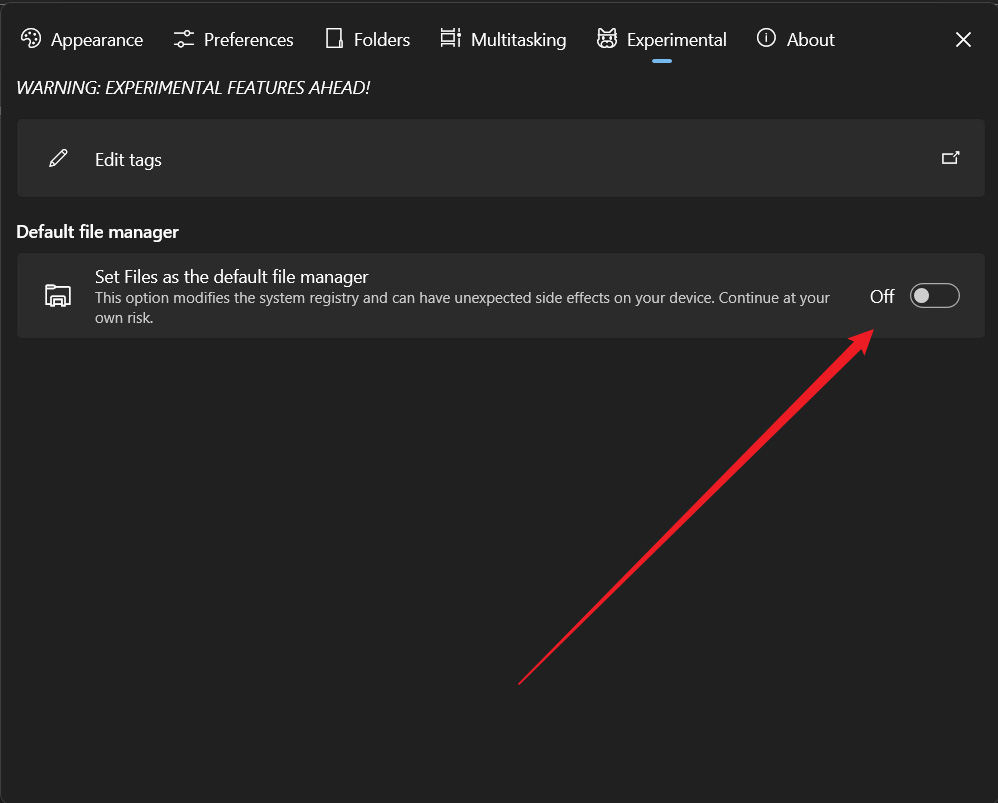Click the external link icon on Edit tags row
Image resolution: width=998 pixels, height=803 pixels.
(950, 157)
